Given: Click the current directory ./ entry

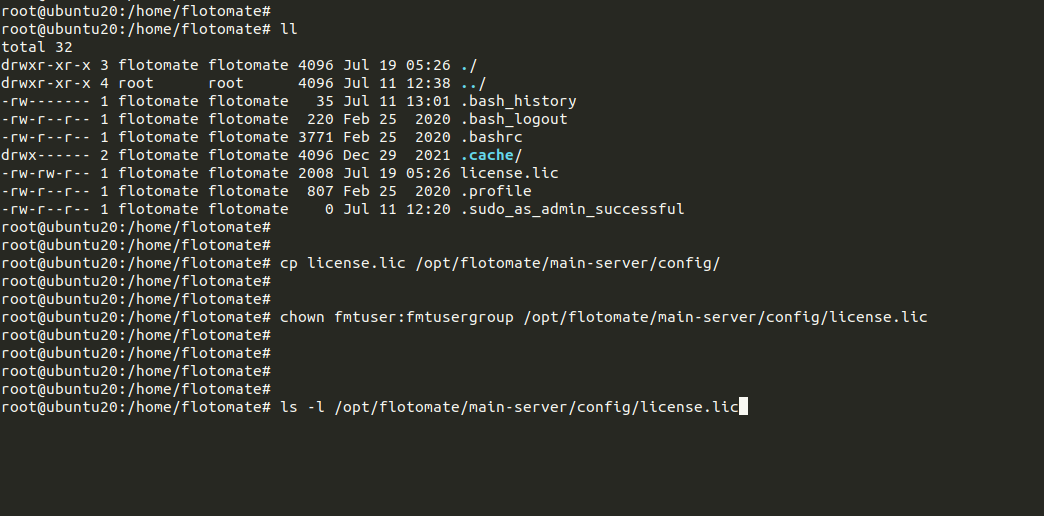Looking at the screenshot, I should [468, 65].
